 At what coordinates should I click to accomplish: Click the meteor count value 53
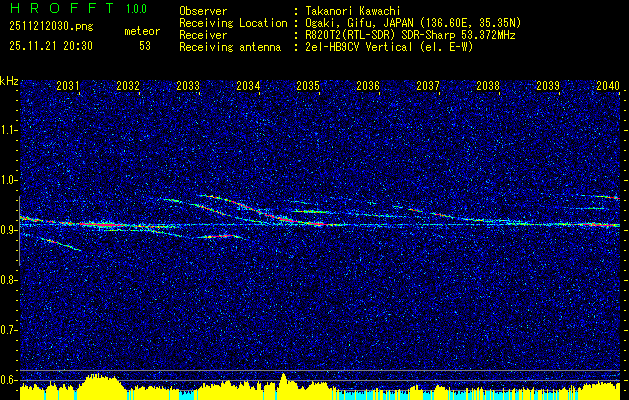(x=145, y=46)
